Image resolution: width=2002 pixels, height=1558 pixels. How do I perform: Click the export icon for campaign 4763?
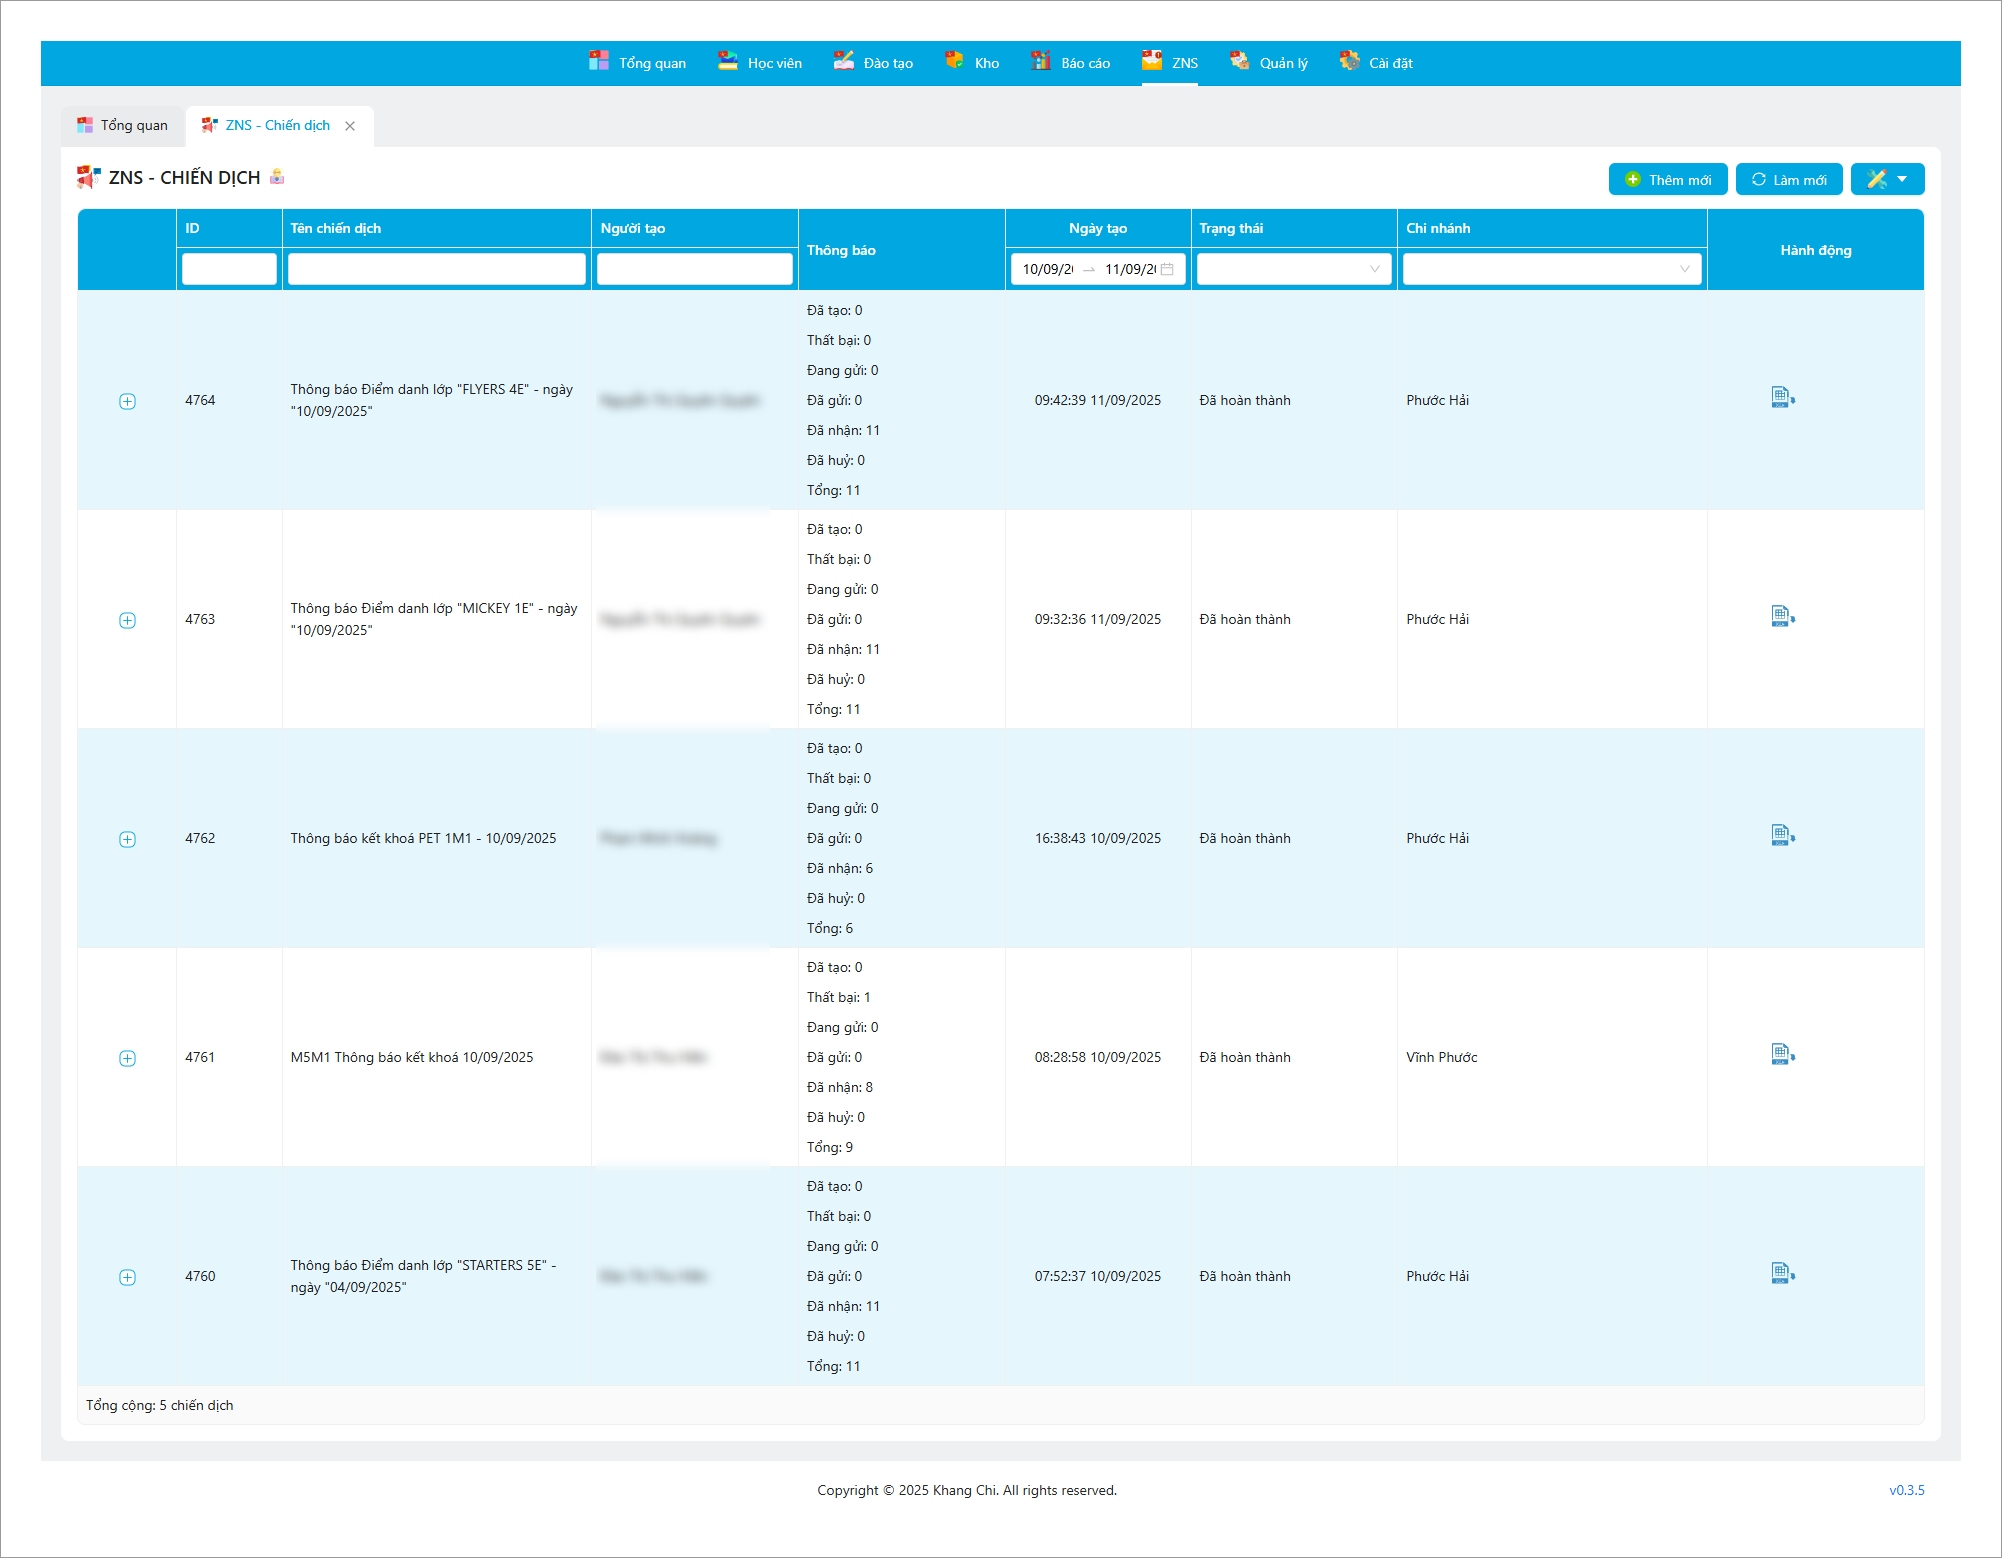point(1782,617)
